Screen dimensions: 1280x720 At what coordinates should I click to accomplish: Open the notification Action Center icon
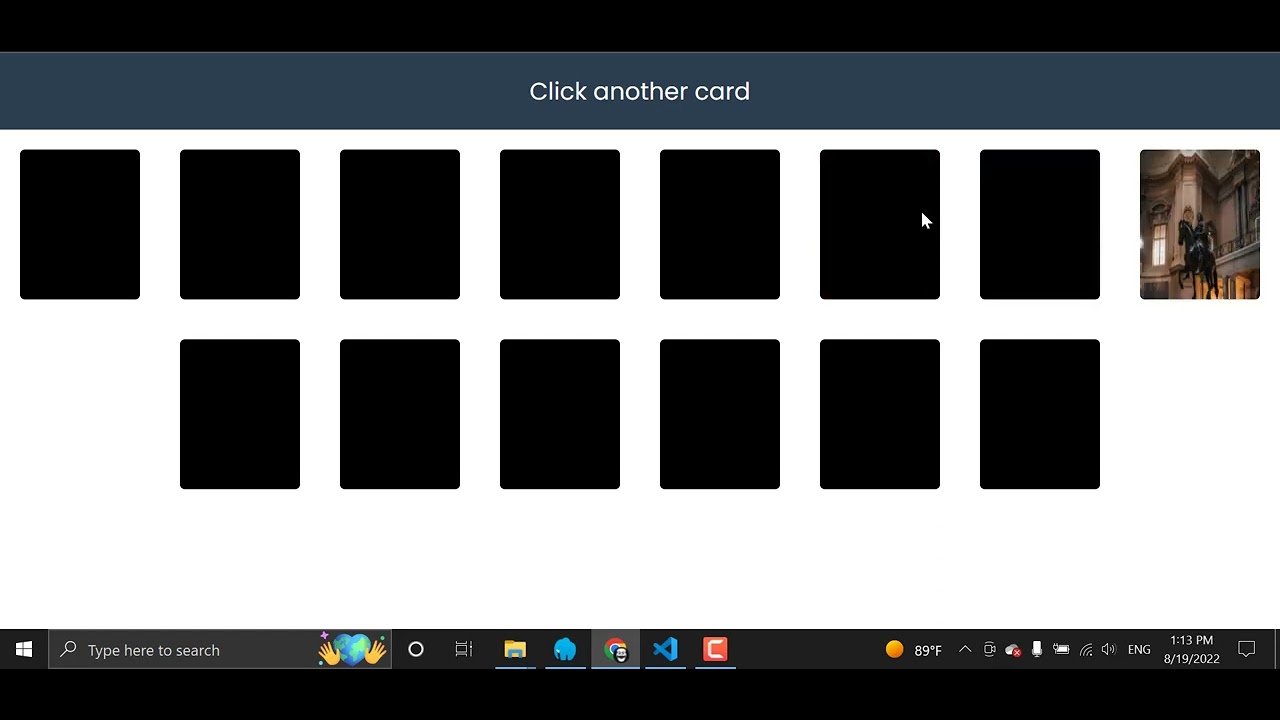[x=1247, y=650]
